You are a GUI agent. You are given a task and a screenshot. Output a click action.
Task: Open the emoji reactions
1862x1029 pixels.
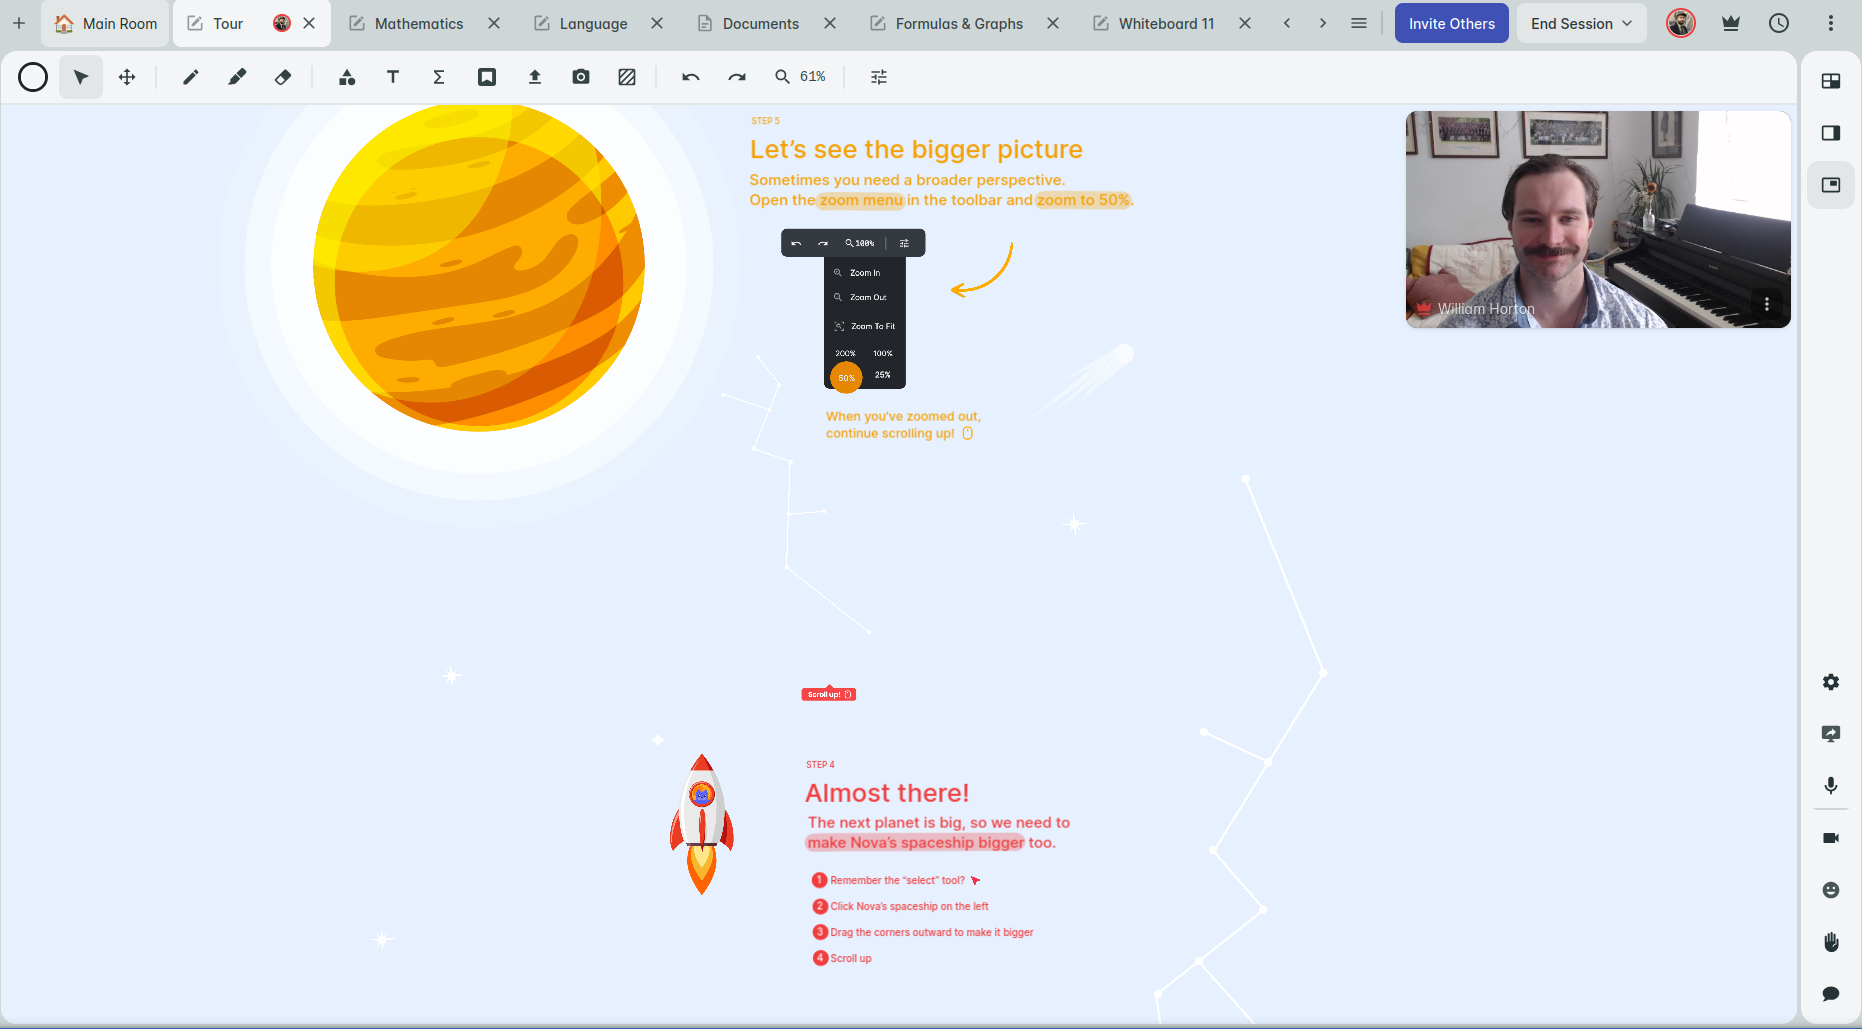(x=1831, y=890)
